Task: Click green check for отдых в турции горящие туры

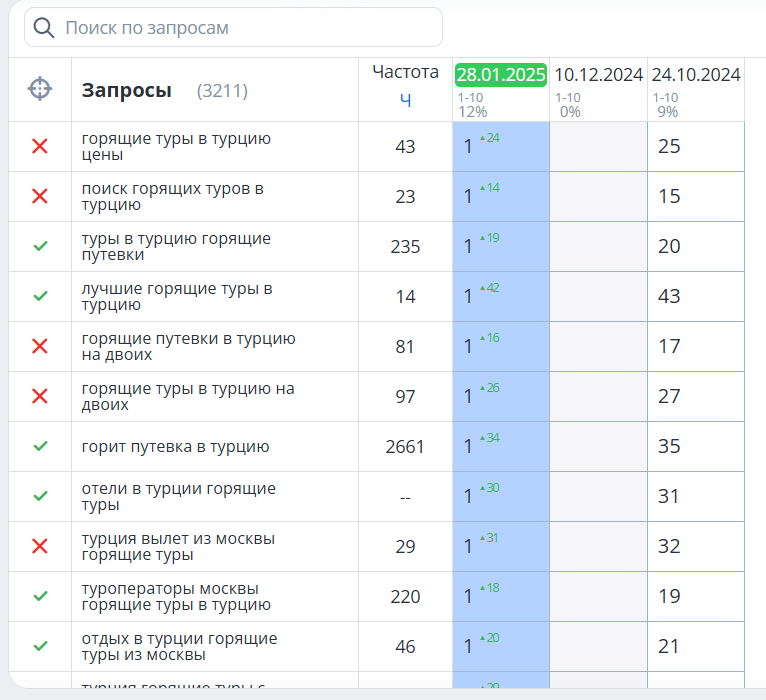Action: (x=40, y=646)
